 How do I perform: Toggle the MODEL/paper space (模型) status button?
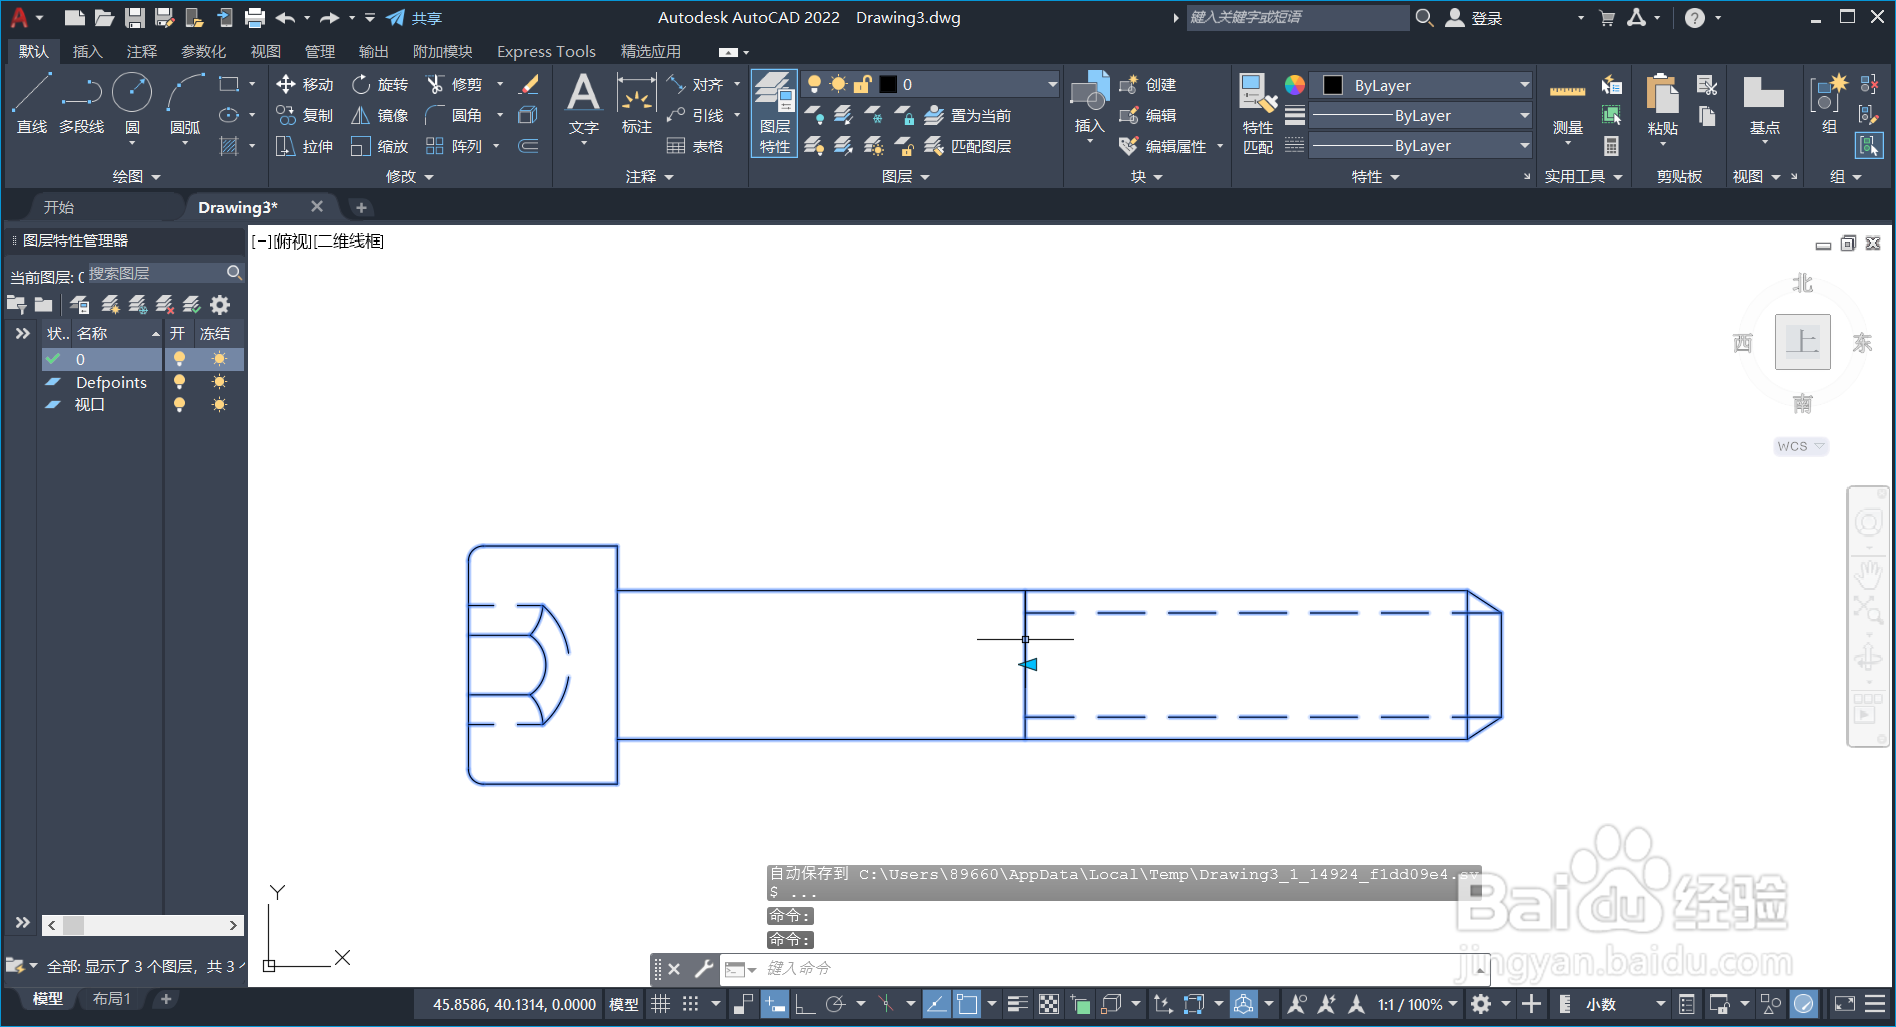[x=624, y=1004]
